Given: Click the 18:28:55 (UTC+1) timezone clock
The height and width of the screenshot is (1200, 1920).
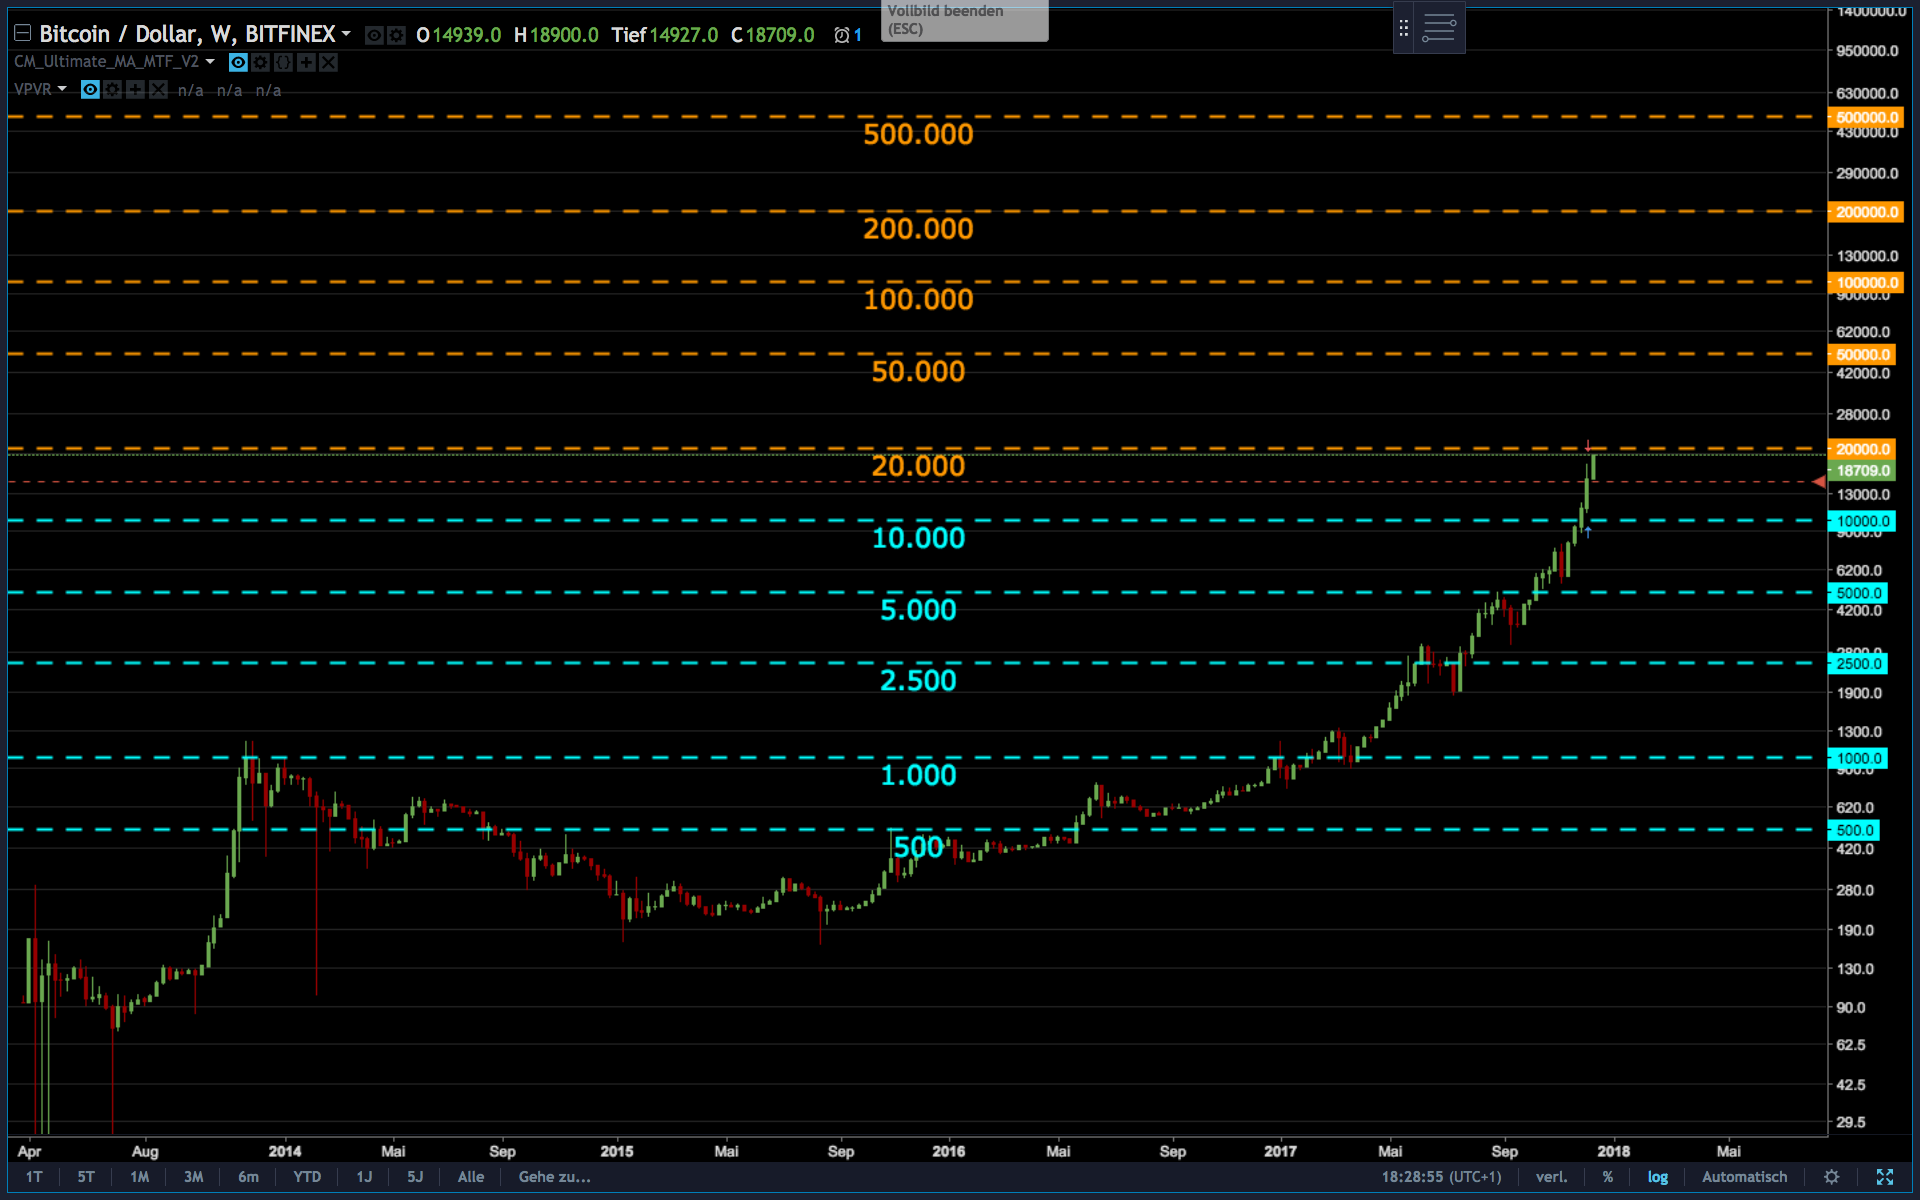Looking at the screenshot, I should click(x=1441, y=1177).
